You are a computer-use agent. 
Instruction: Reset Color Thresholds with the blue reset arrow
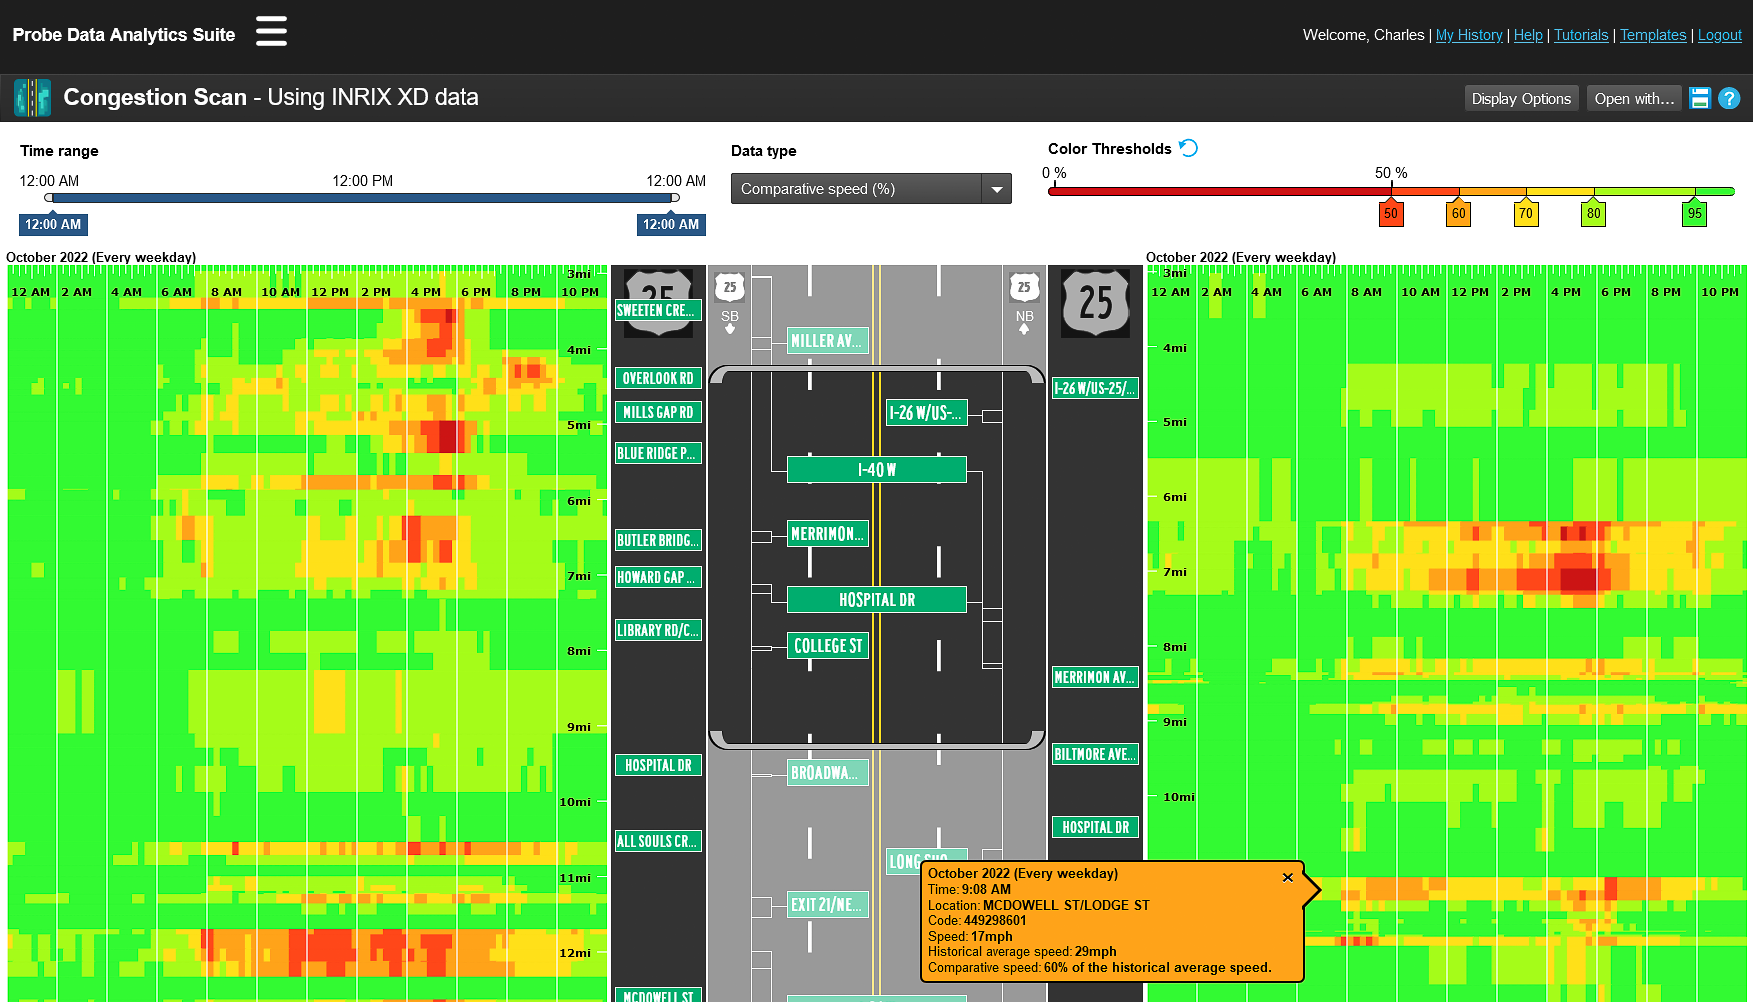pyautogui.click(x=1188, y=147)
